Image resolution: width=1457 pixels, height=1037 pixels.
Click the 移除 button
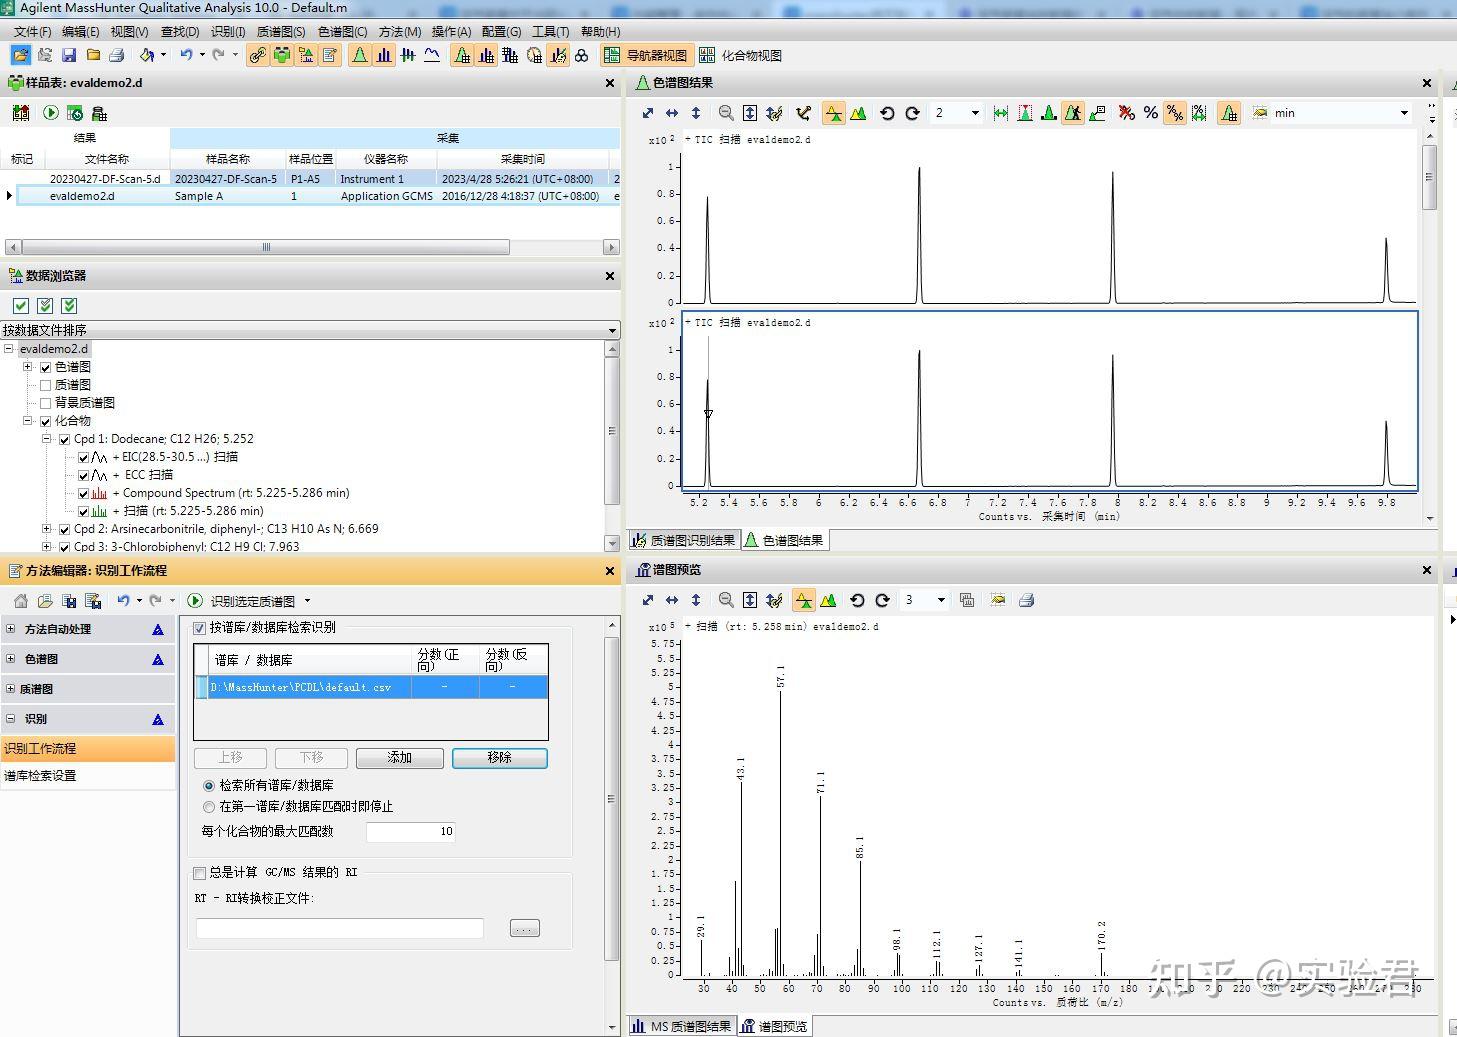pyautogui.click(x=499, y=758)
